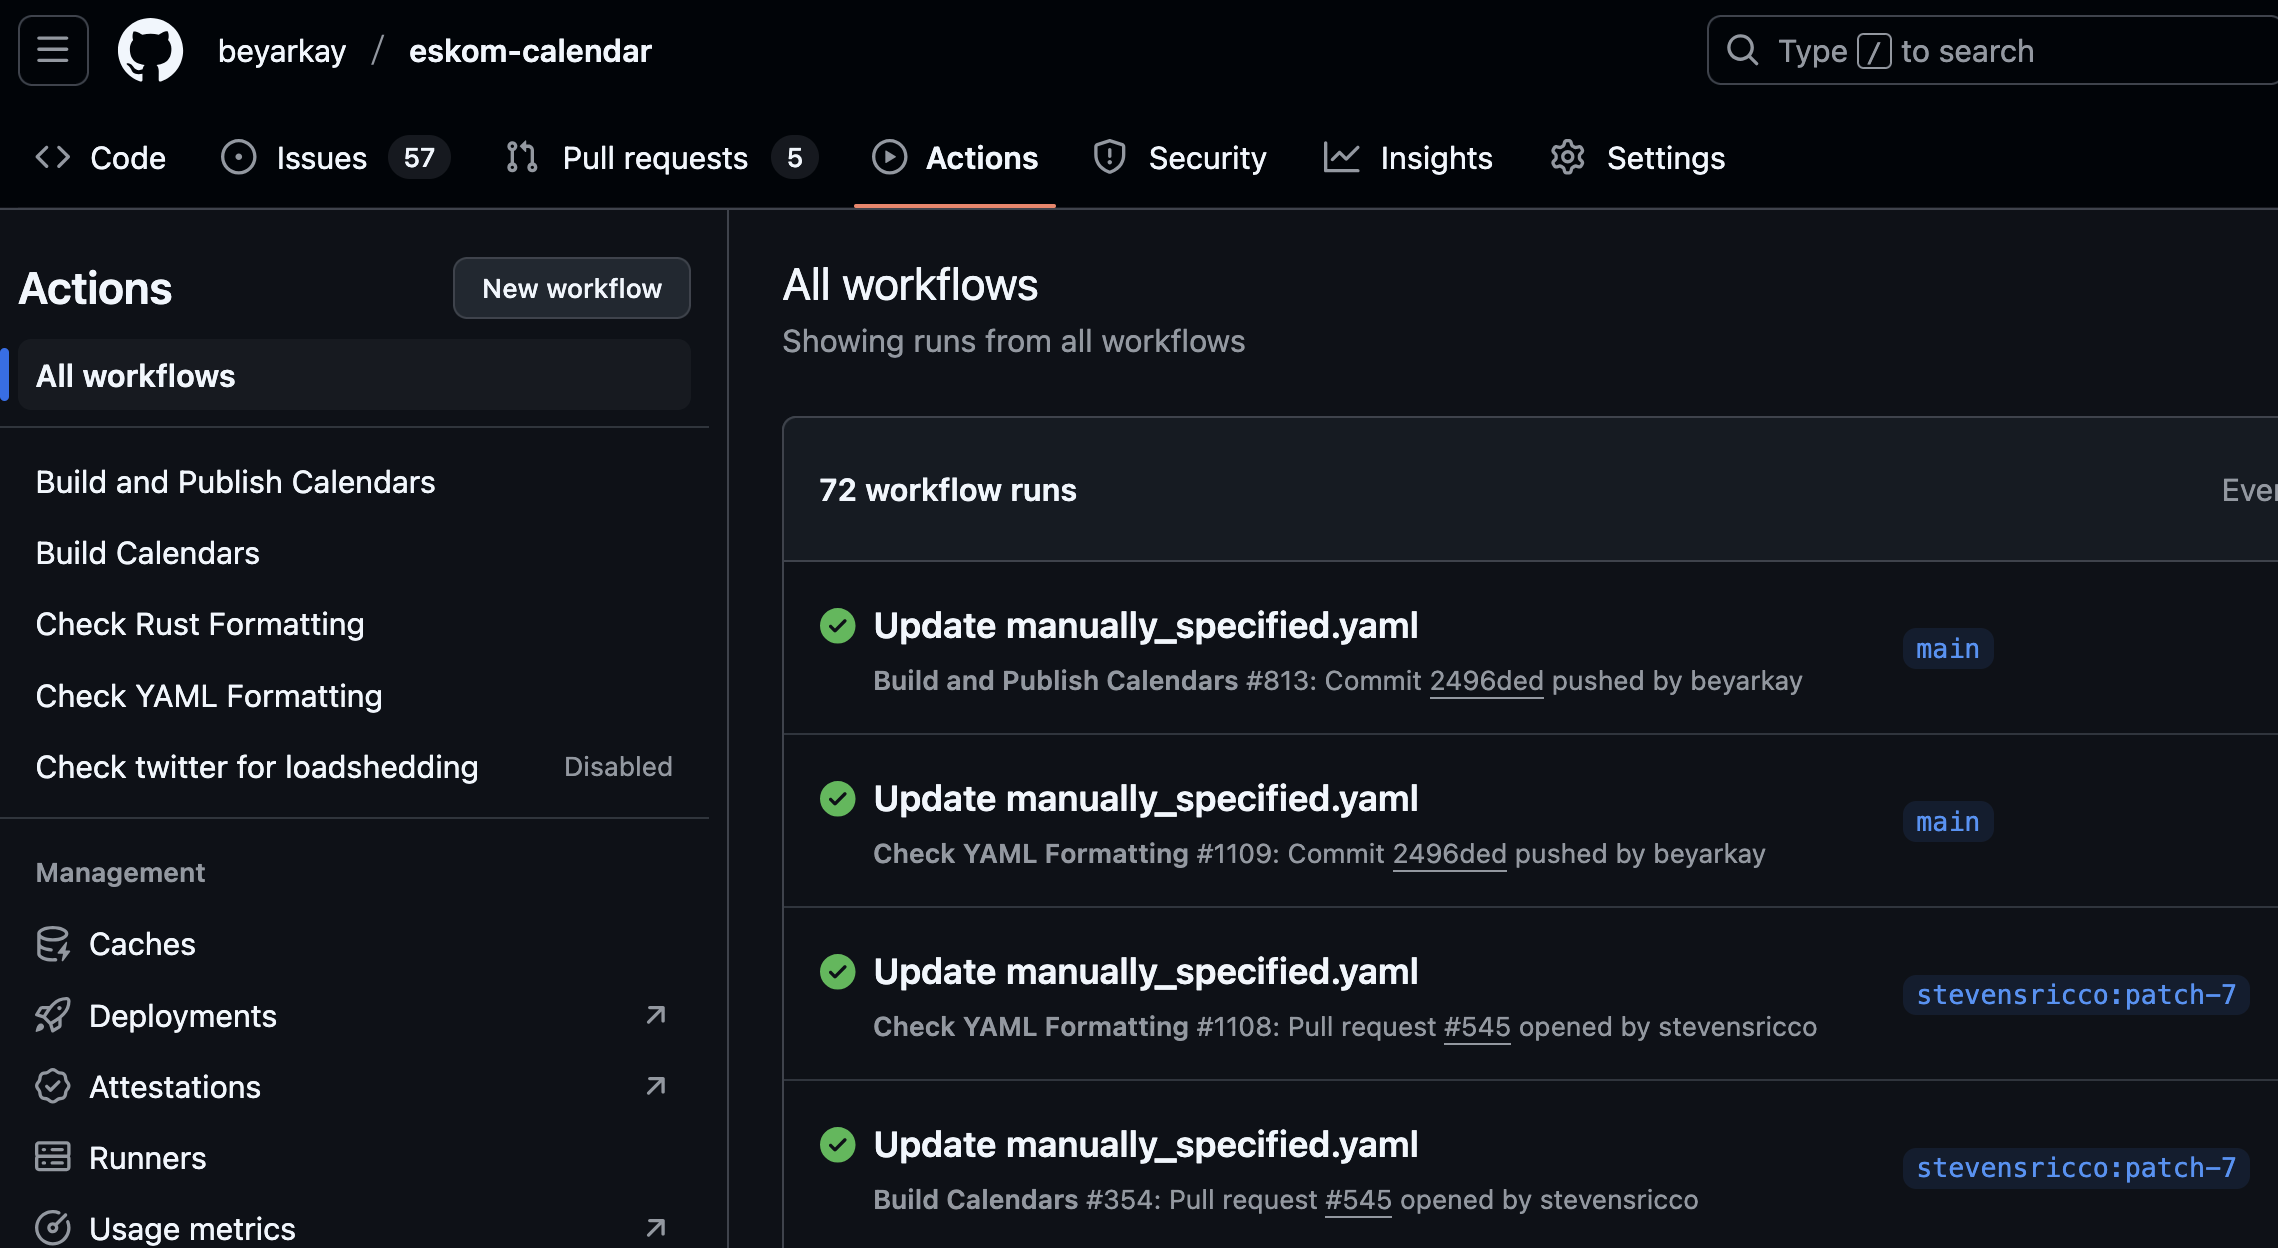Open the hamburger navigation menu
Viewport: 2278px width, 1248px height.
[52, 50]
